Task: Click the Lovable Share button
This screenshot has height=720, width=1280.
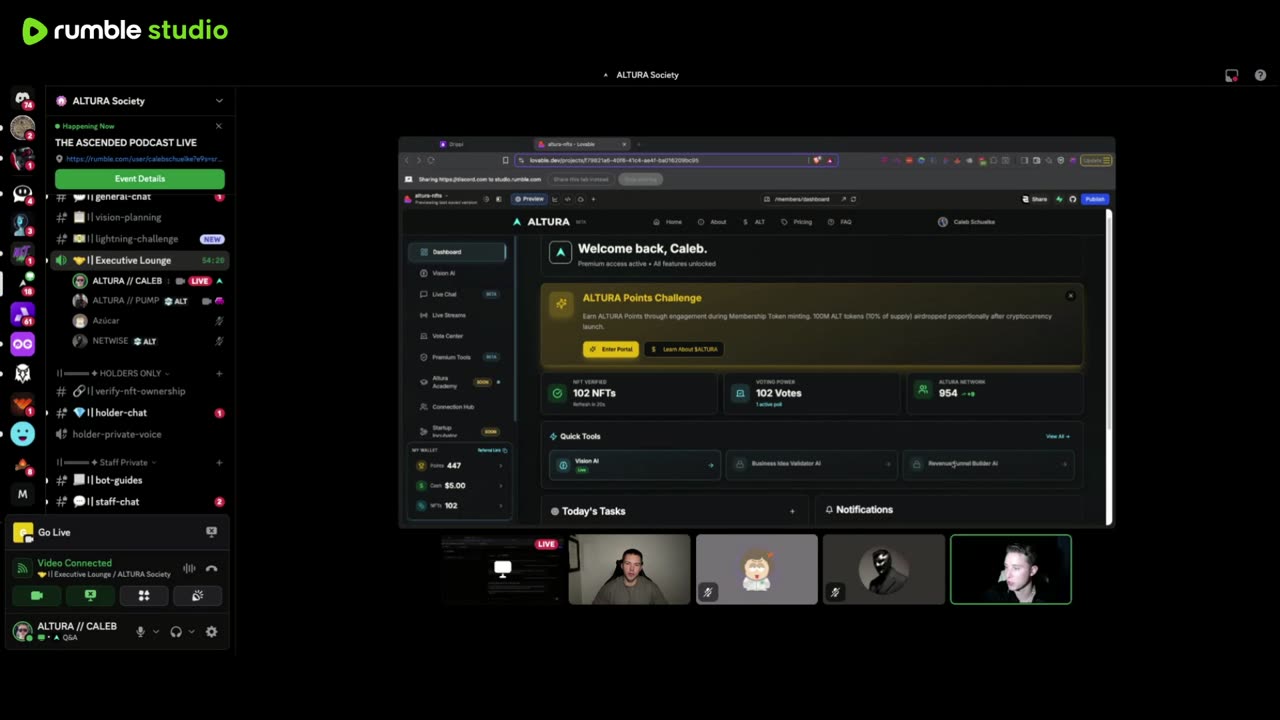Action: (x=1035, y=199)
